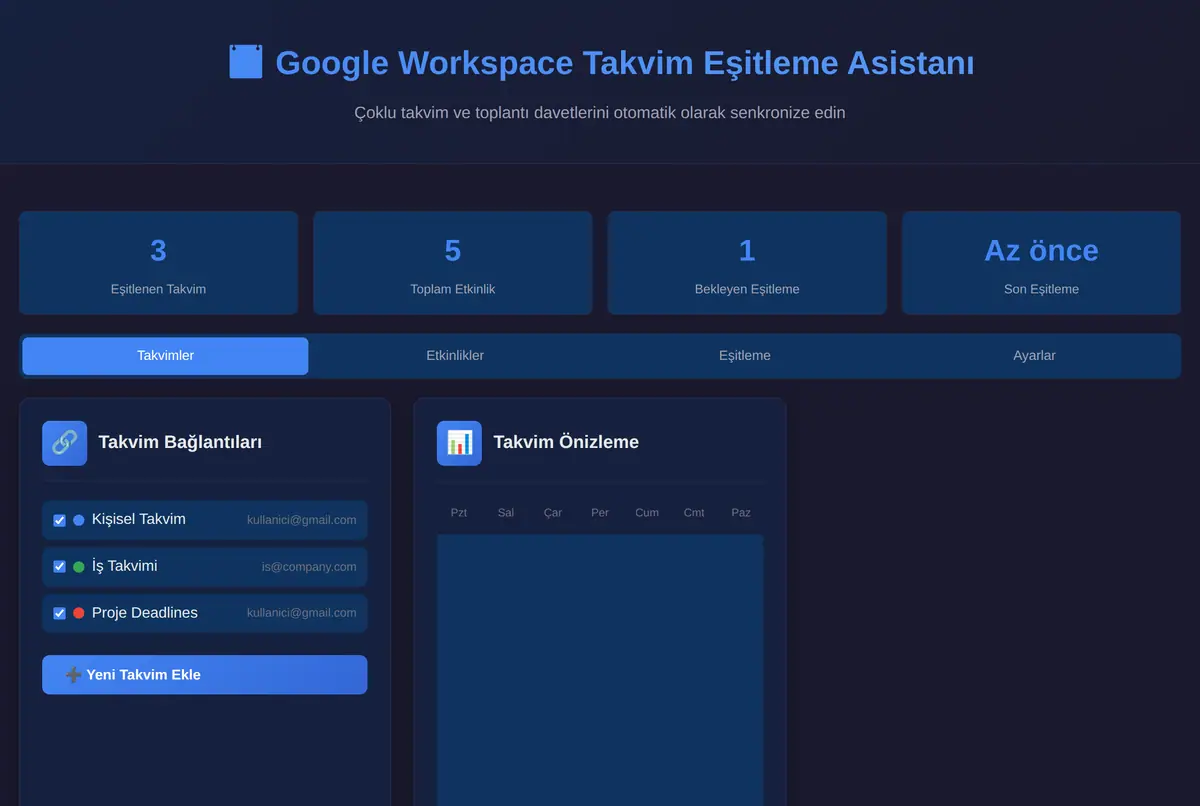This screenshot has width=1200, height=806.
Task: Switch to the Takvimler tab
Action: (x=165, y=356)
